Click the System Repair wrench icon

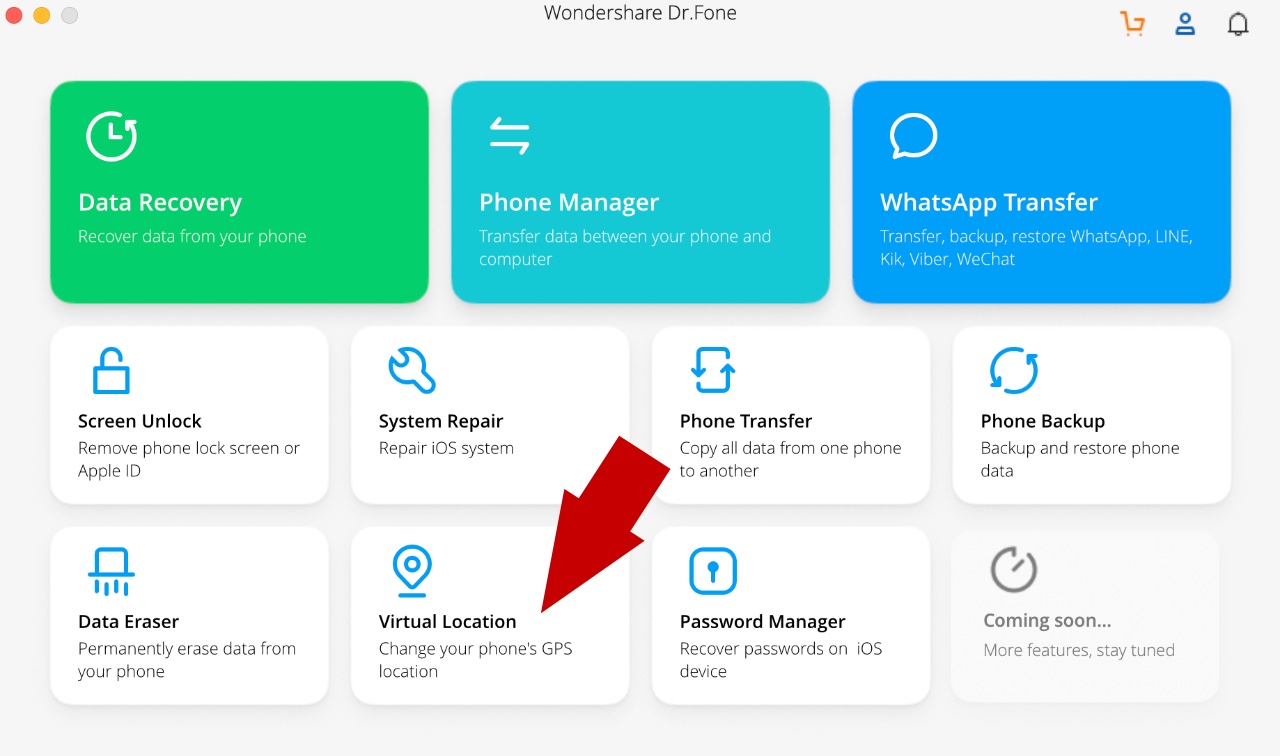point(412,370)
